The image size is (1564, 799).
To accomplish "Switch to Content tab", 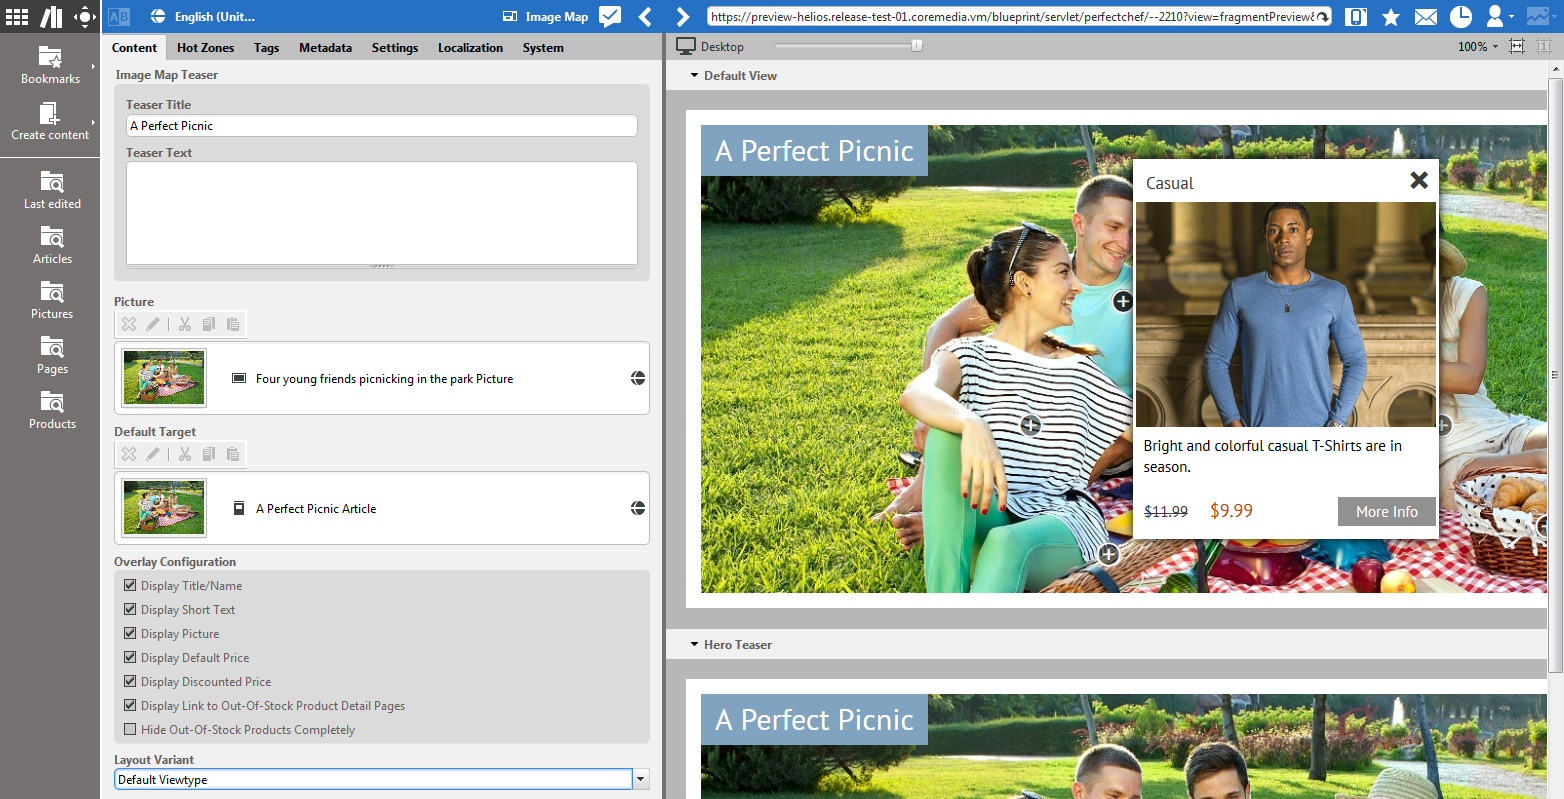I will point(134,47).
